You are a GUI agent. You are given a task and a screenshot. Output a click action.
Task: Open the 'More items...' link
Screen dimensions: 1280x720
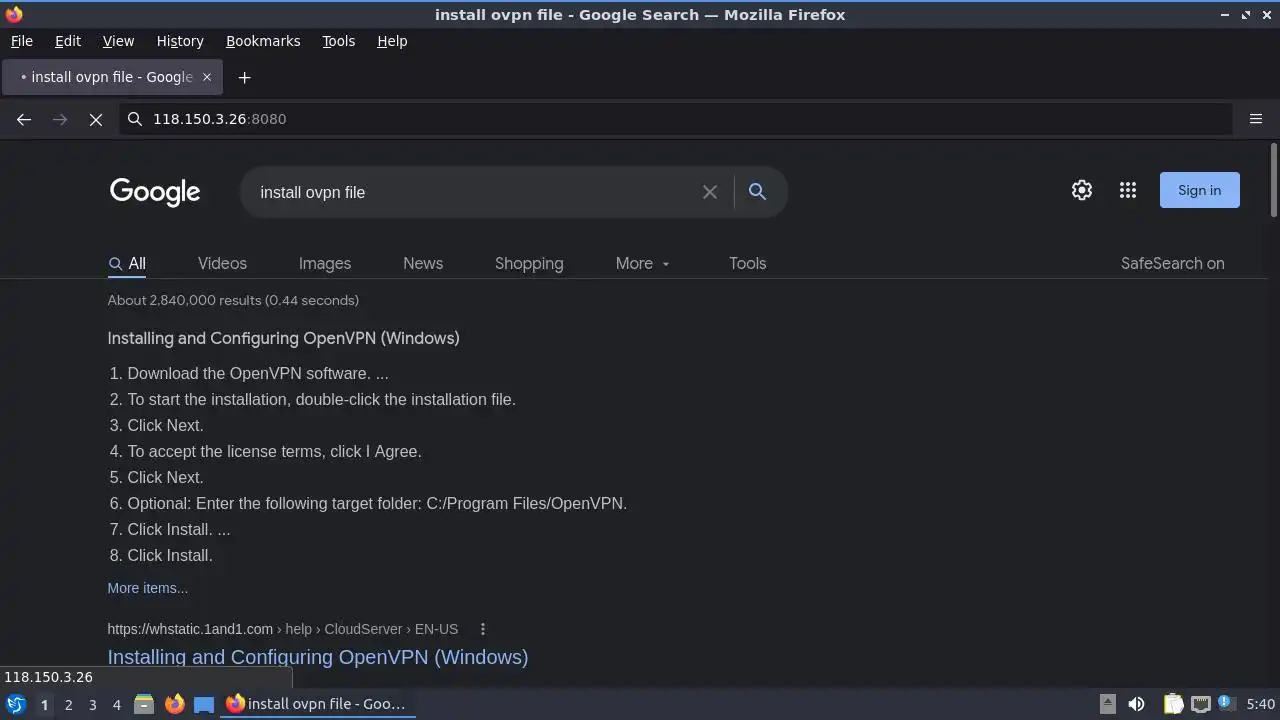(x=147, y=588)
